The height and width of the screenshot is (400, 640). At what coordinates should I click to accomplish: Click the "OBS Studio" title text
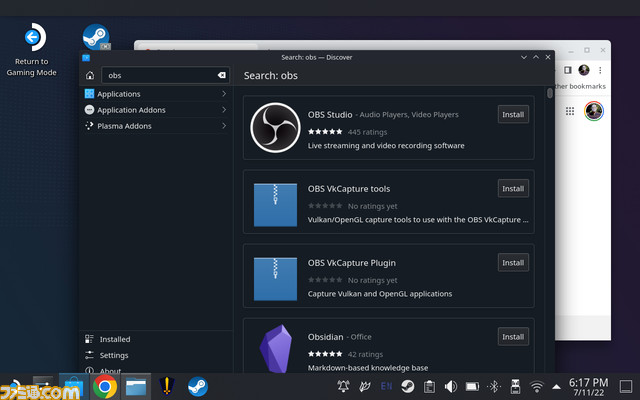pos(330,115)
